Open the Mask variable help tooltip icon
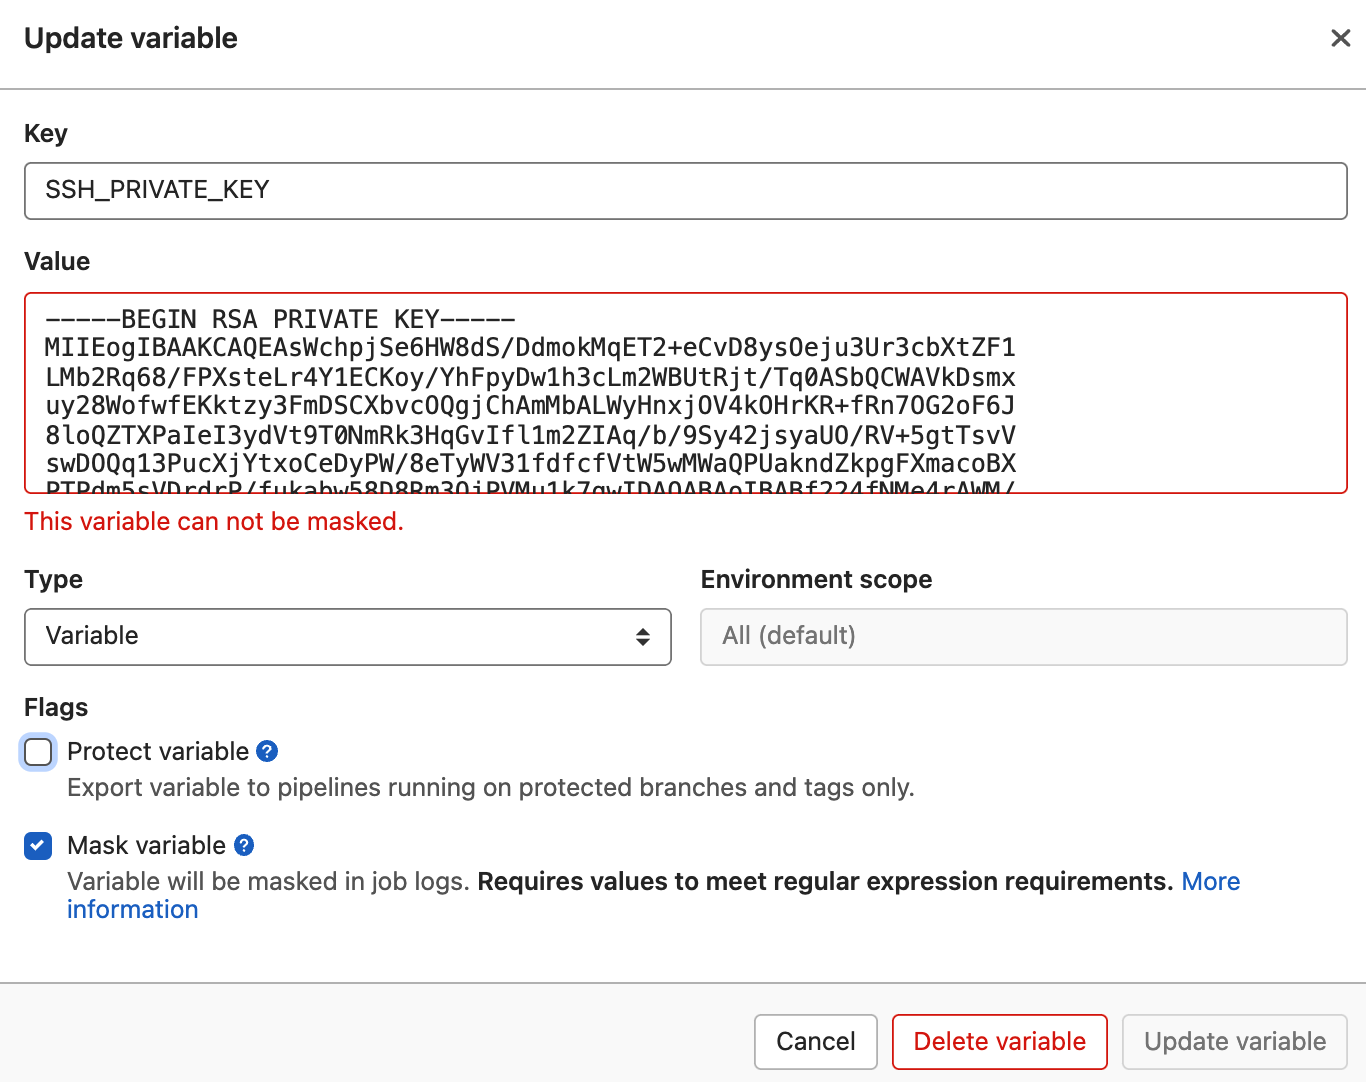Image resolution: width=1366 pixels, height=1082 pixels. click(242, 845)
